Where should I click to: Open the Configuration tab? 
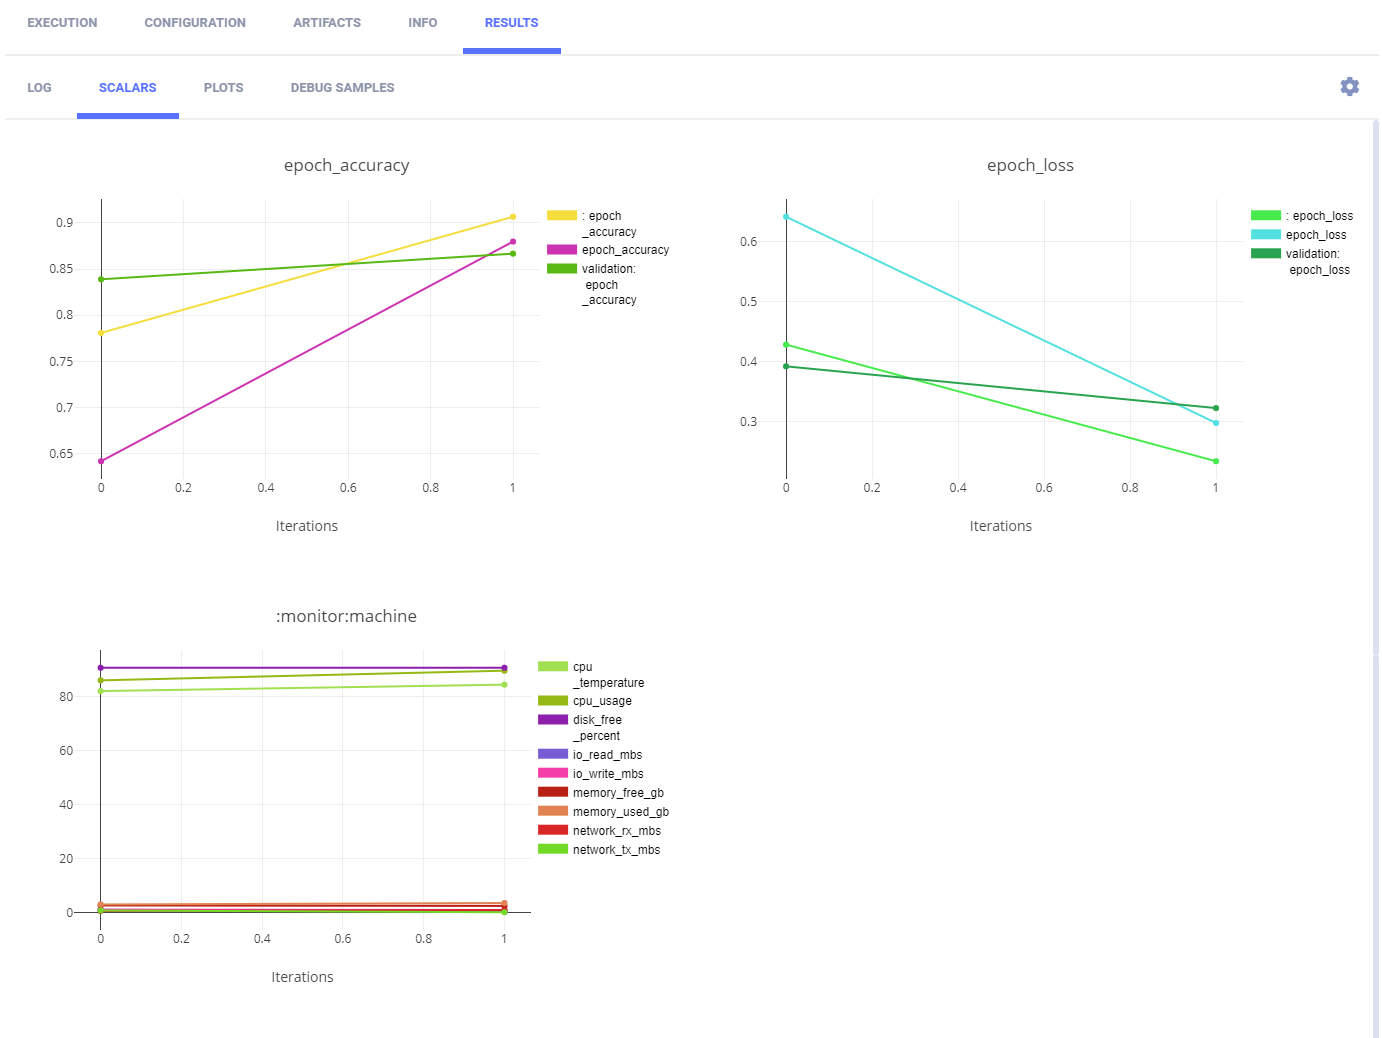[195, 23]
